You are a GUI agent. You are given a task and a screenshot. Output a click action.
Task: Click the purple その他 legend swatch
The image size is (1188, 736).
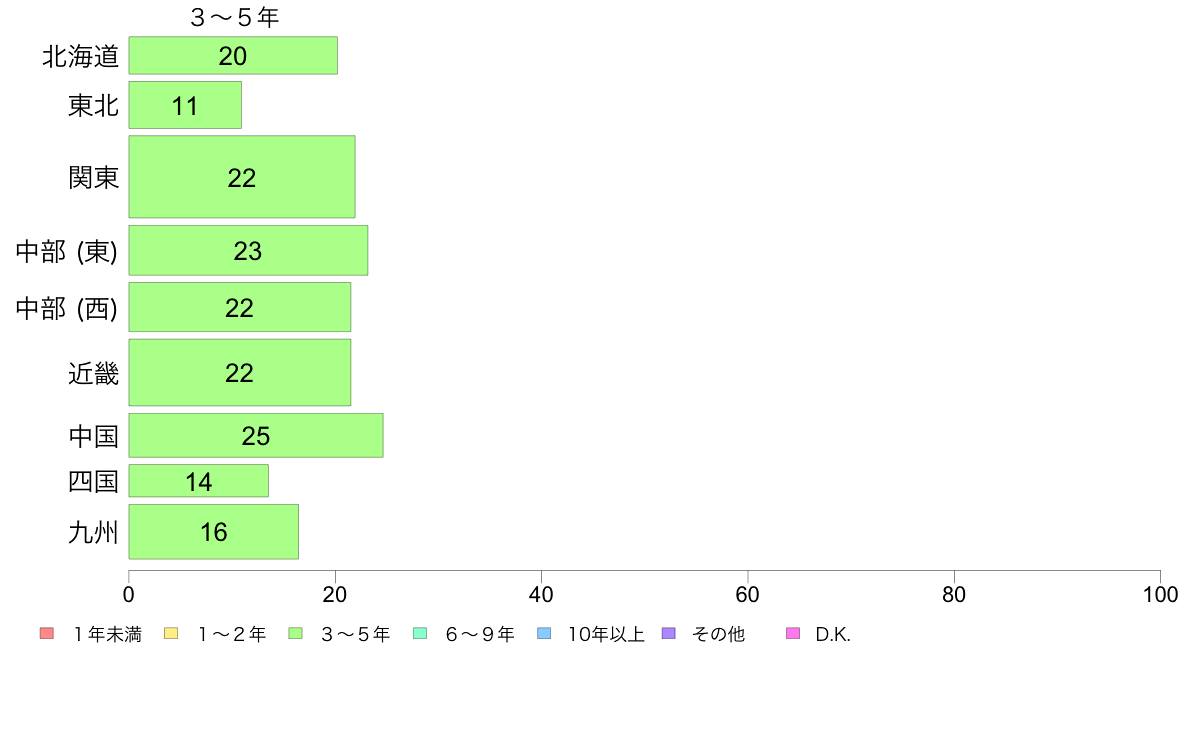668,634
